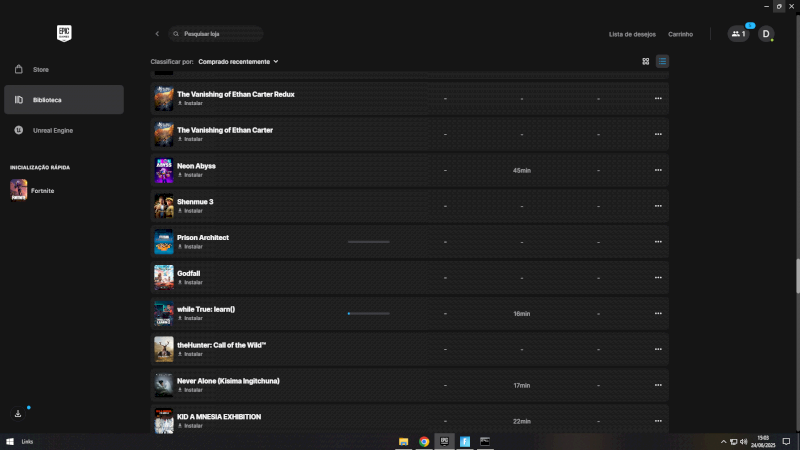Install The Vanishing of Ethan Carter Redux
The width and height of the screenshot is (800, 450).
(x=190, y=103)
